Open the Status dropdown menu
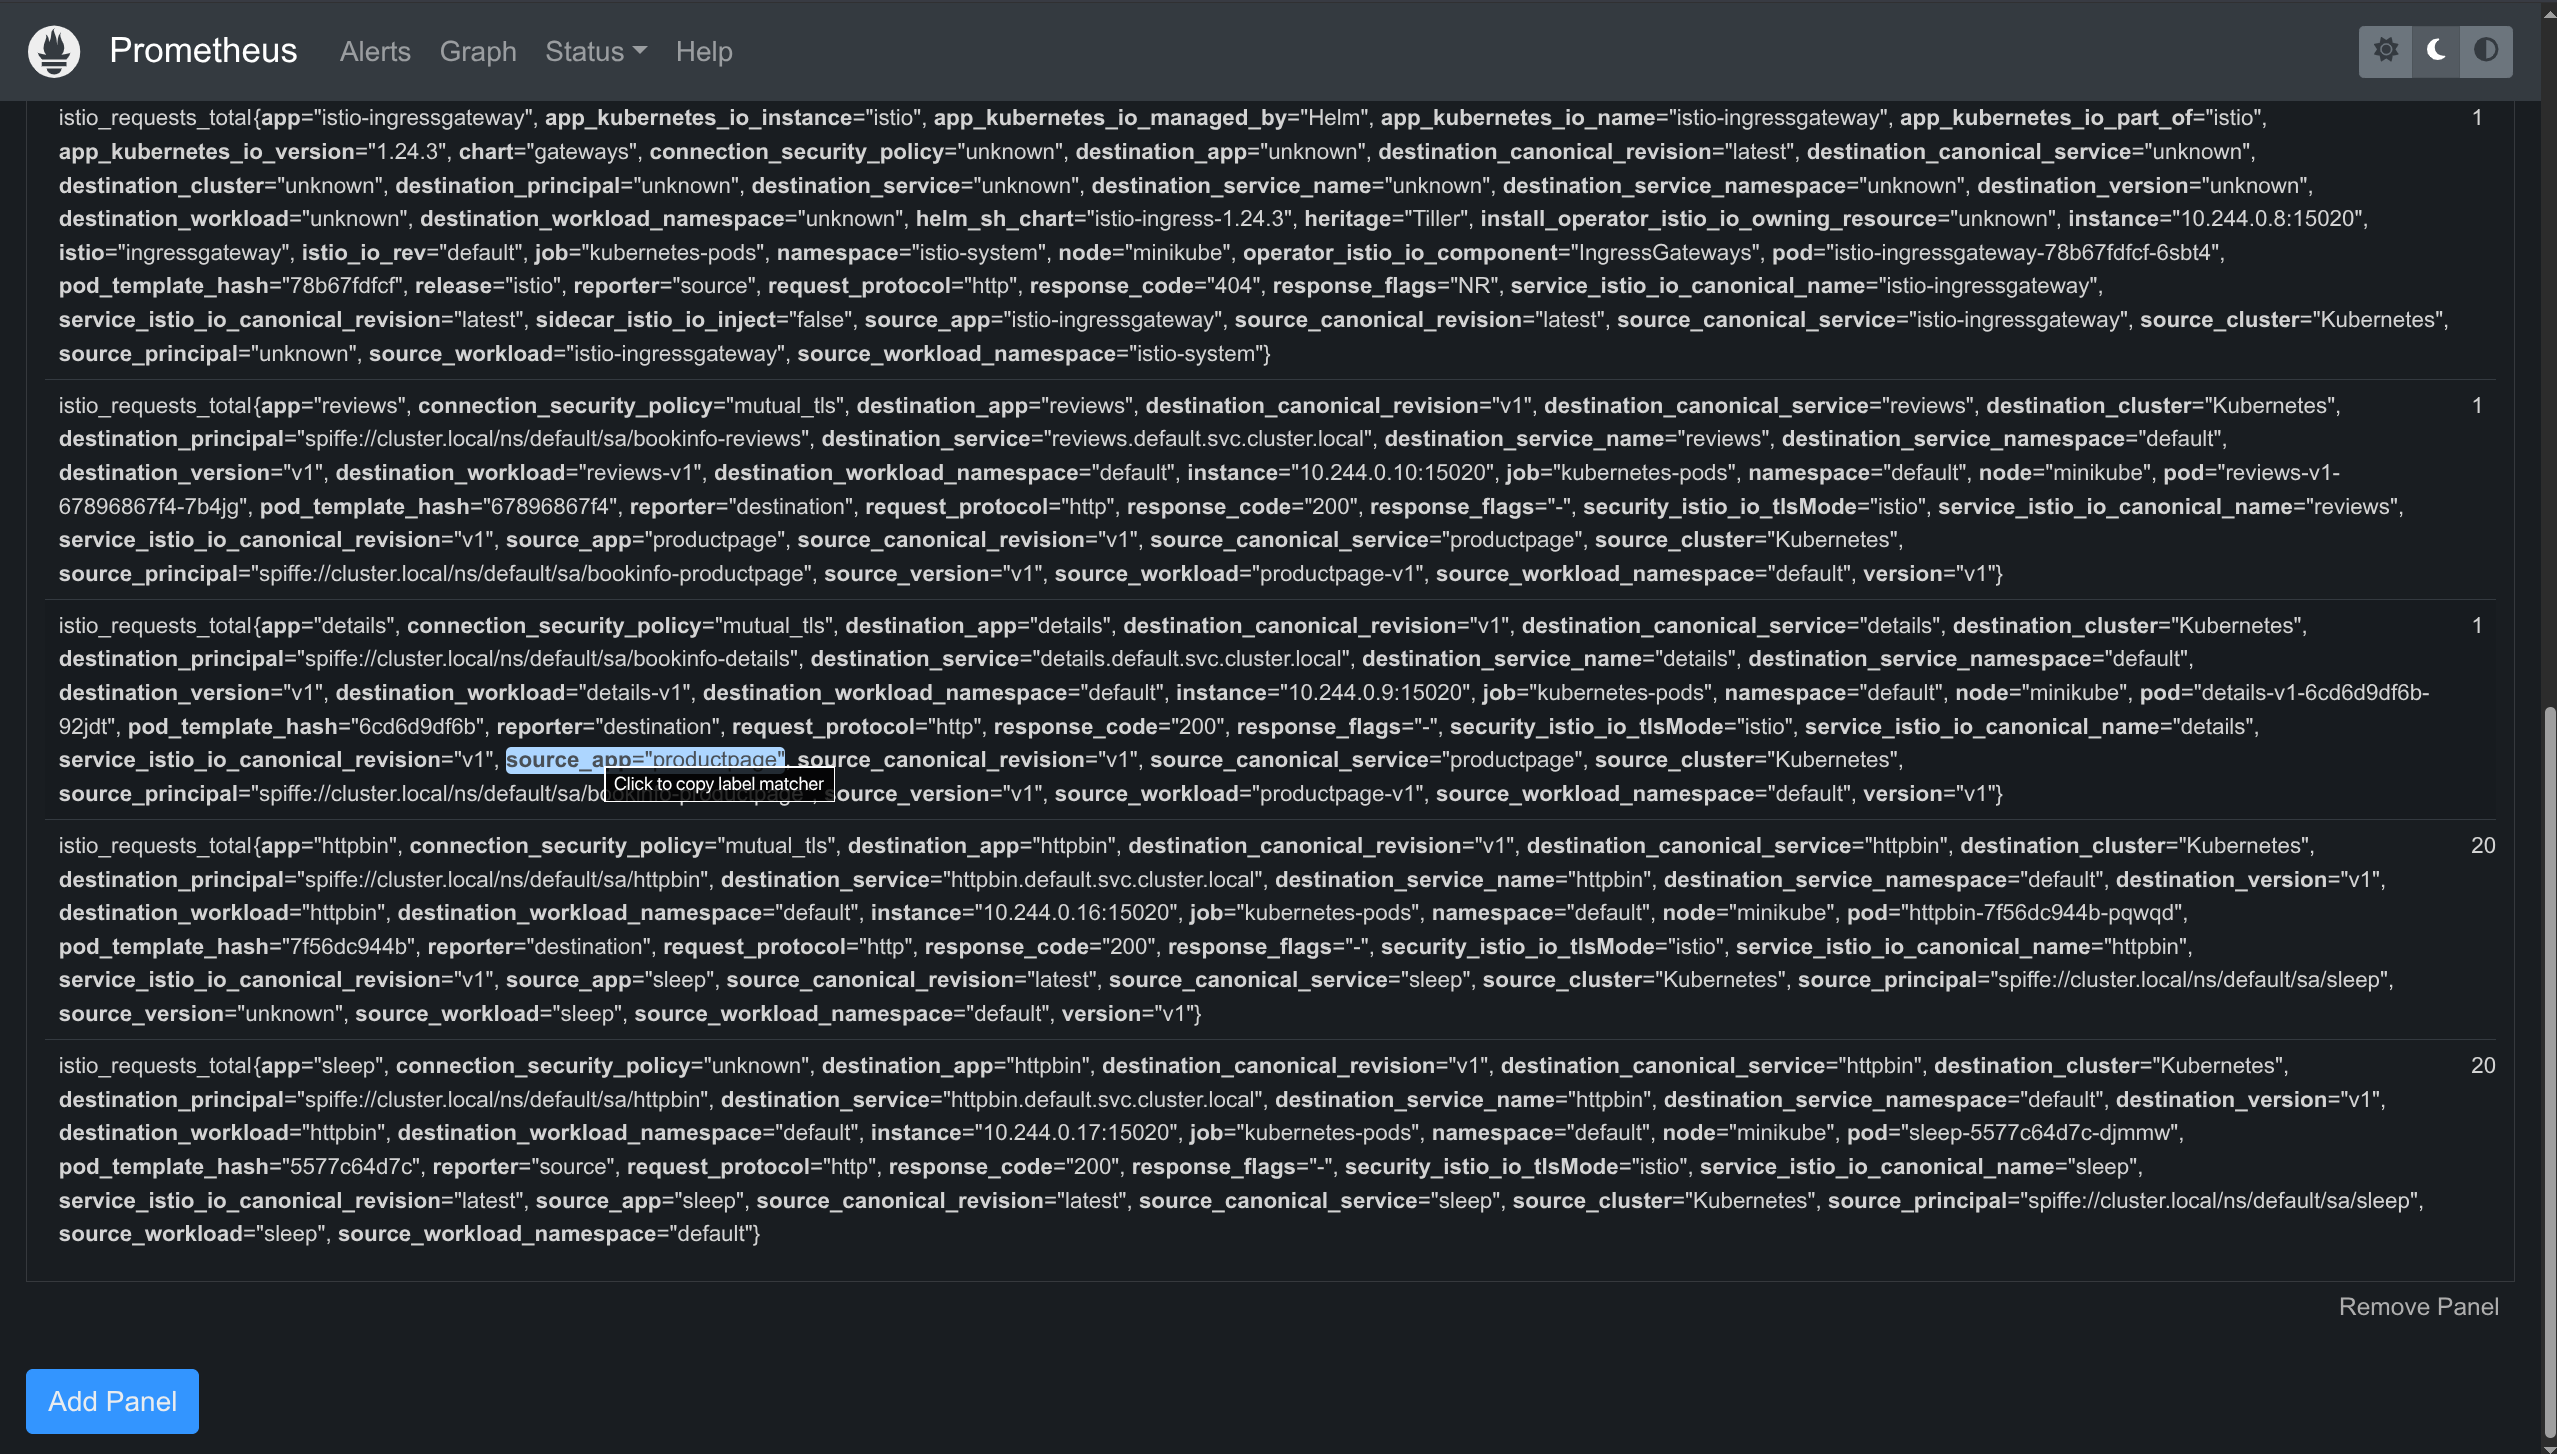 click(594, 51)
